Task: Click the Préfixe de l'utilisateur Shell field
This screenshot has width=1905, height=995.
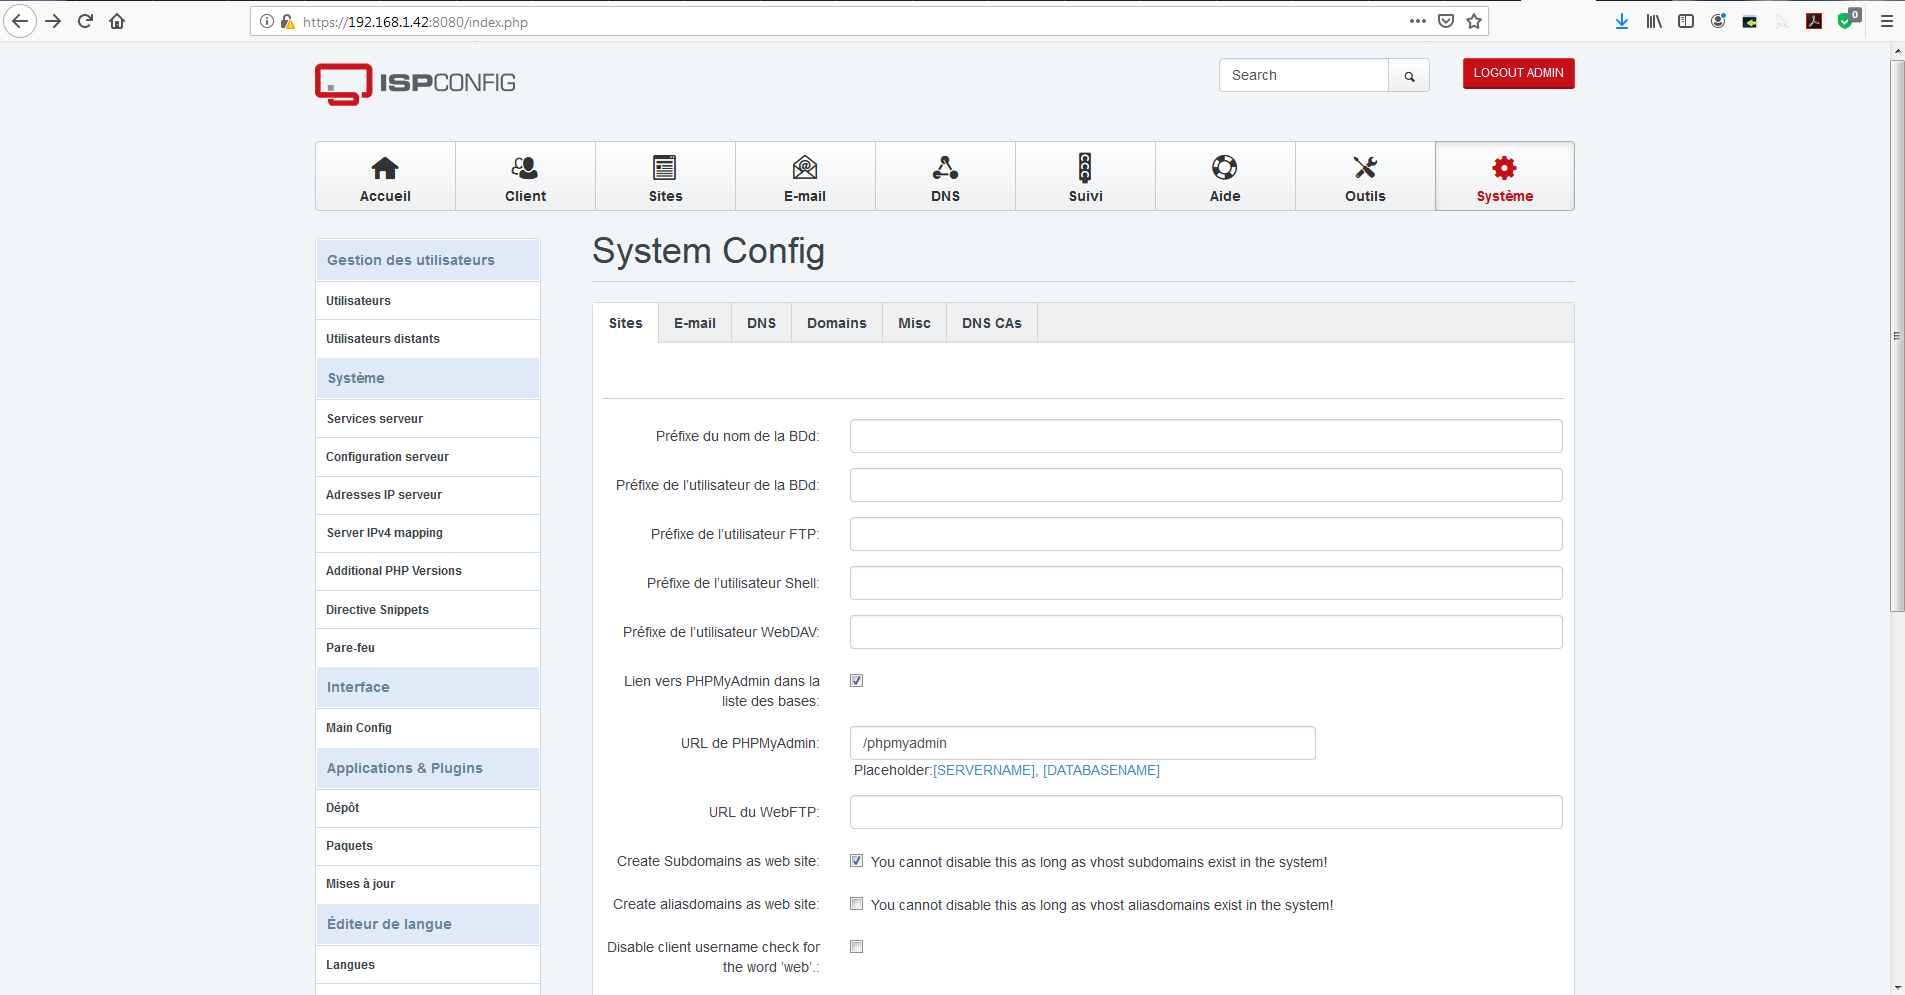Action: (1206, 583)
